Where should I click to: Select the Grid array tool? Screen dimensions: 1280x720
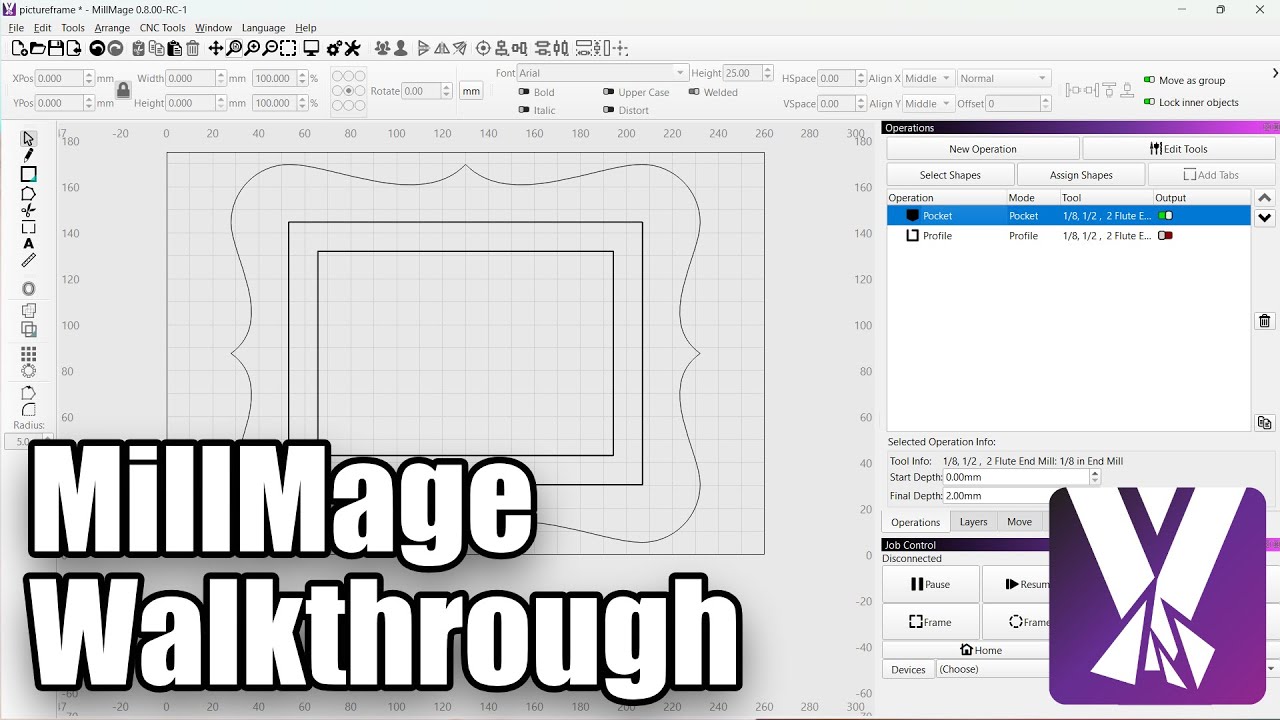tap(28, 354)
